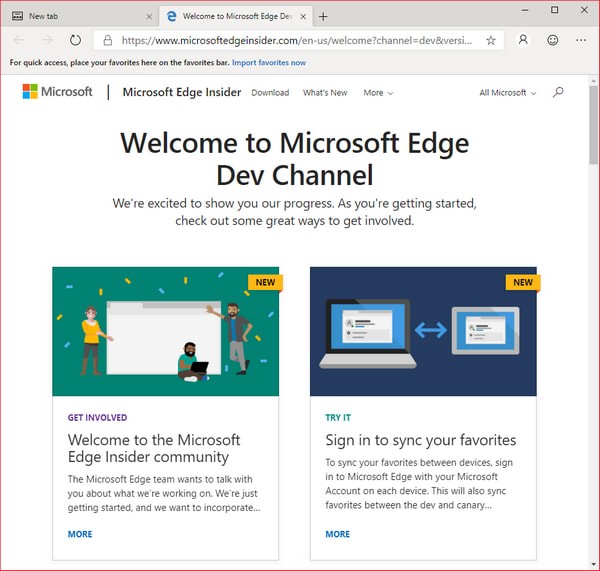Open the Download menu item
600x571 pixels.
(x=270, y=93)
